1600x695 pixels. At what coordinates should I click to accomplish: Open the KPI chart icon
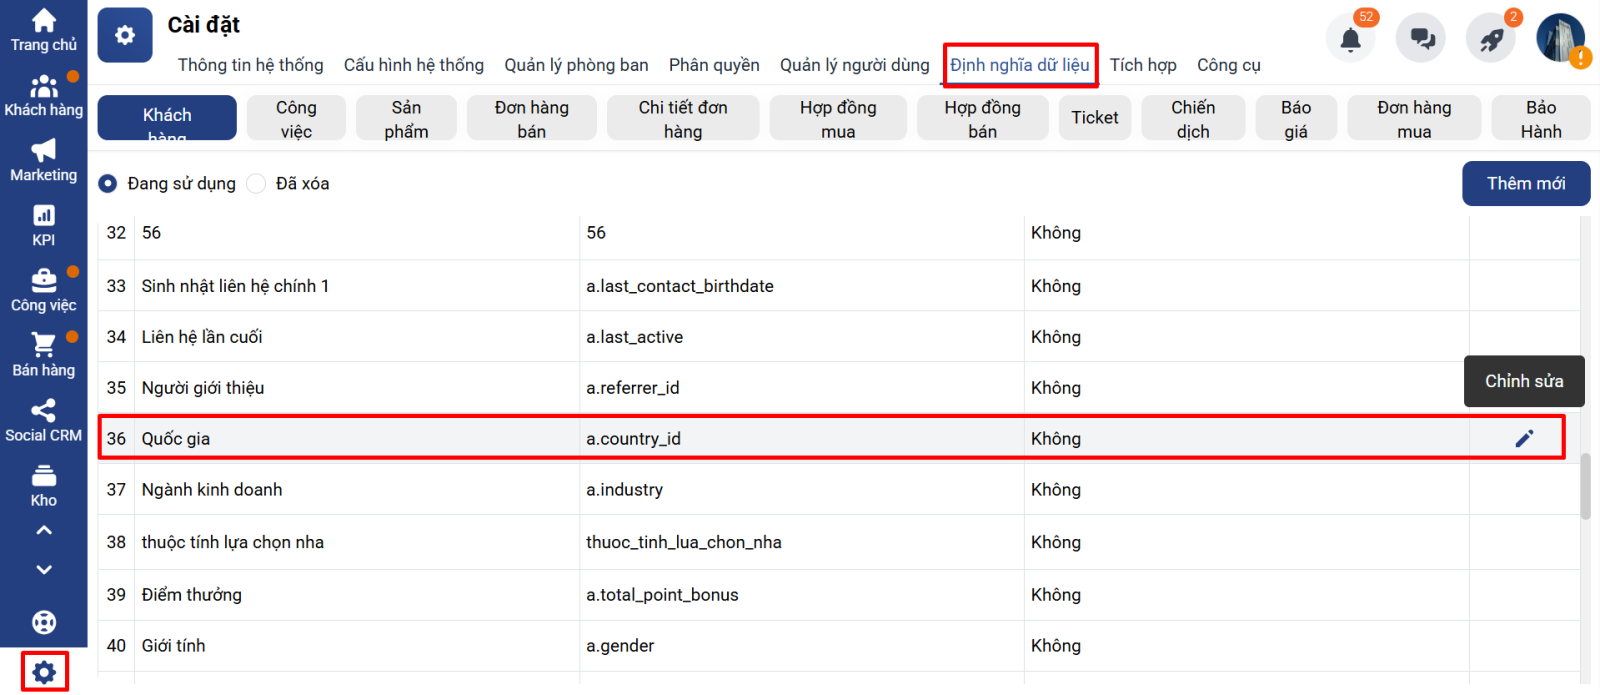click(44, 215)
